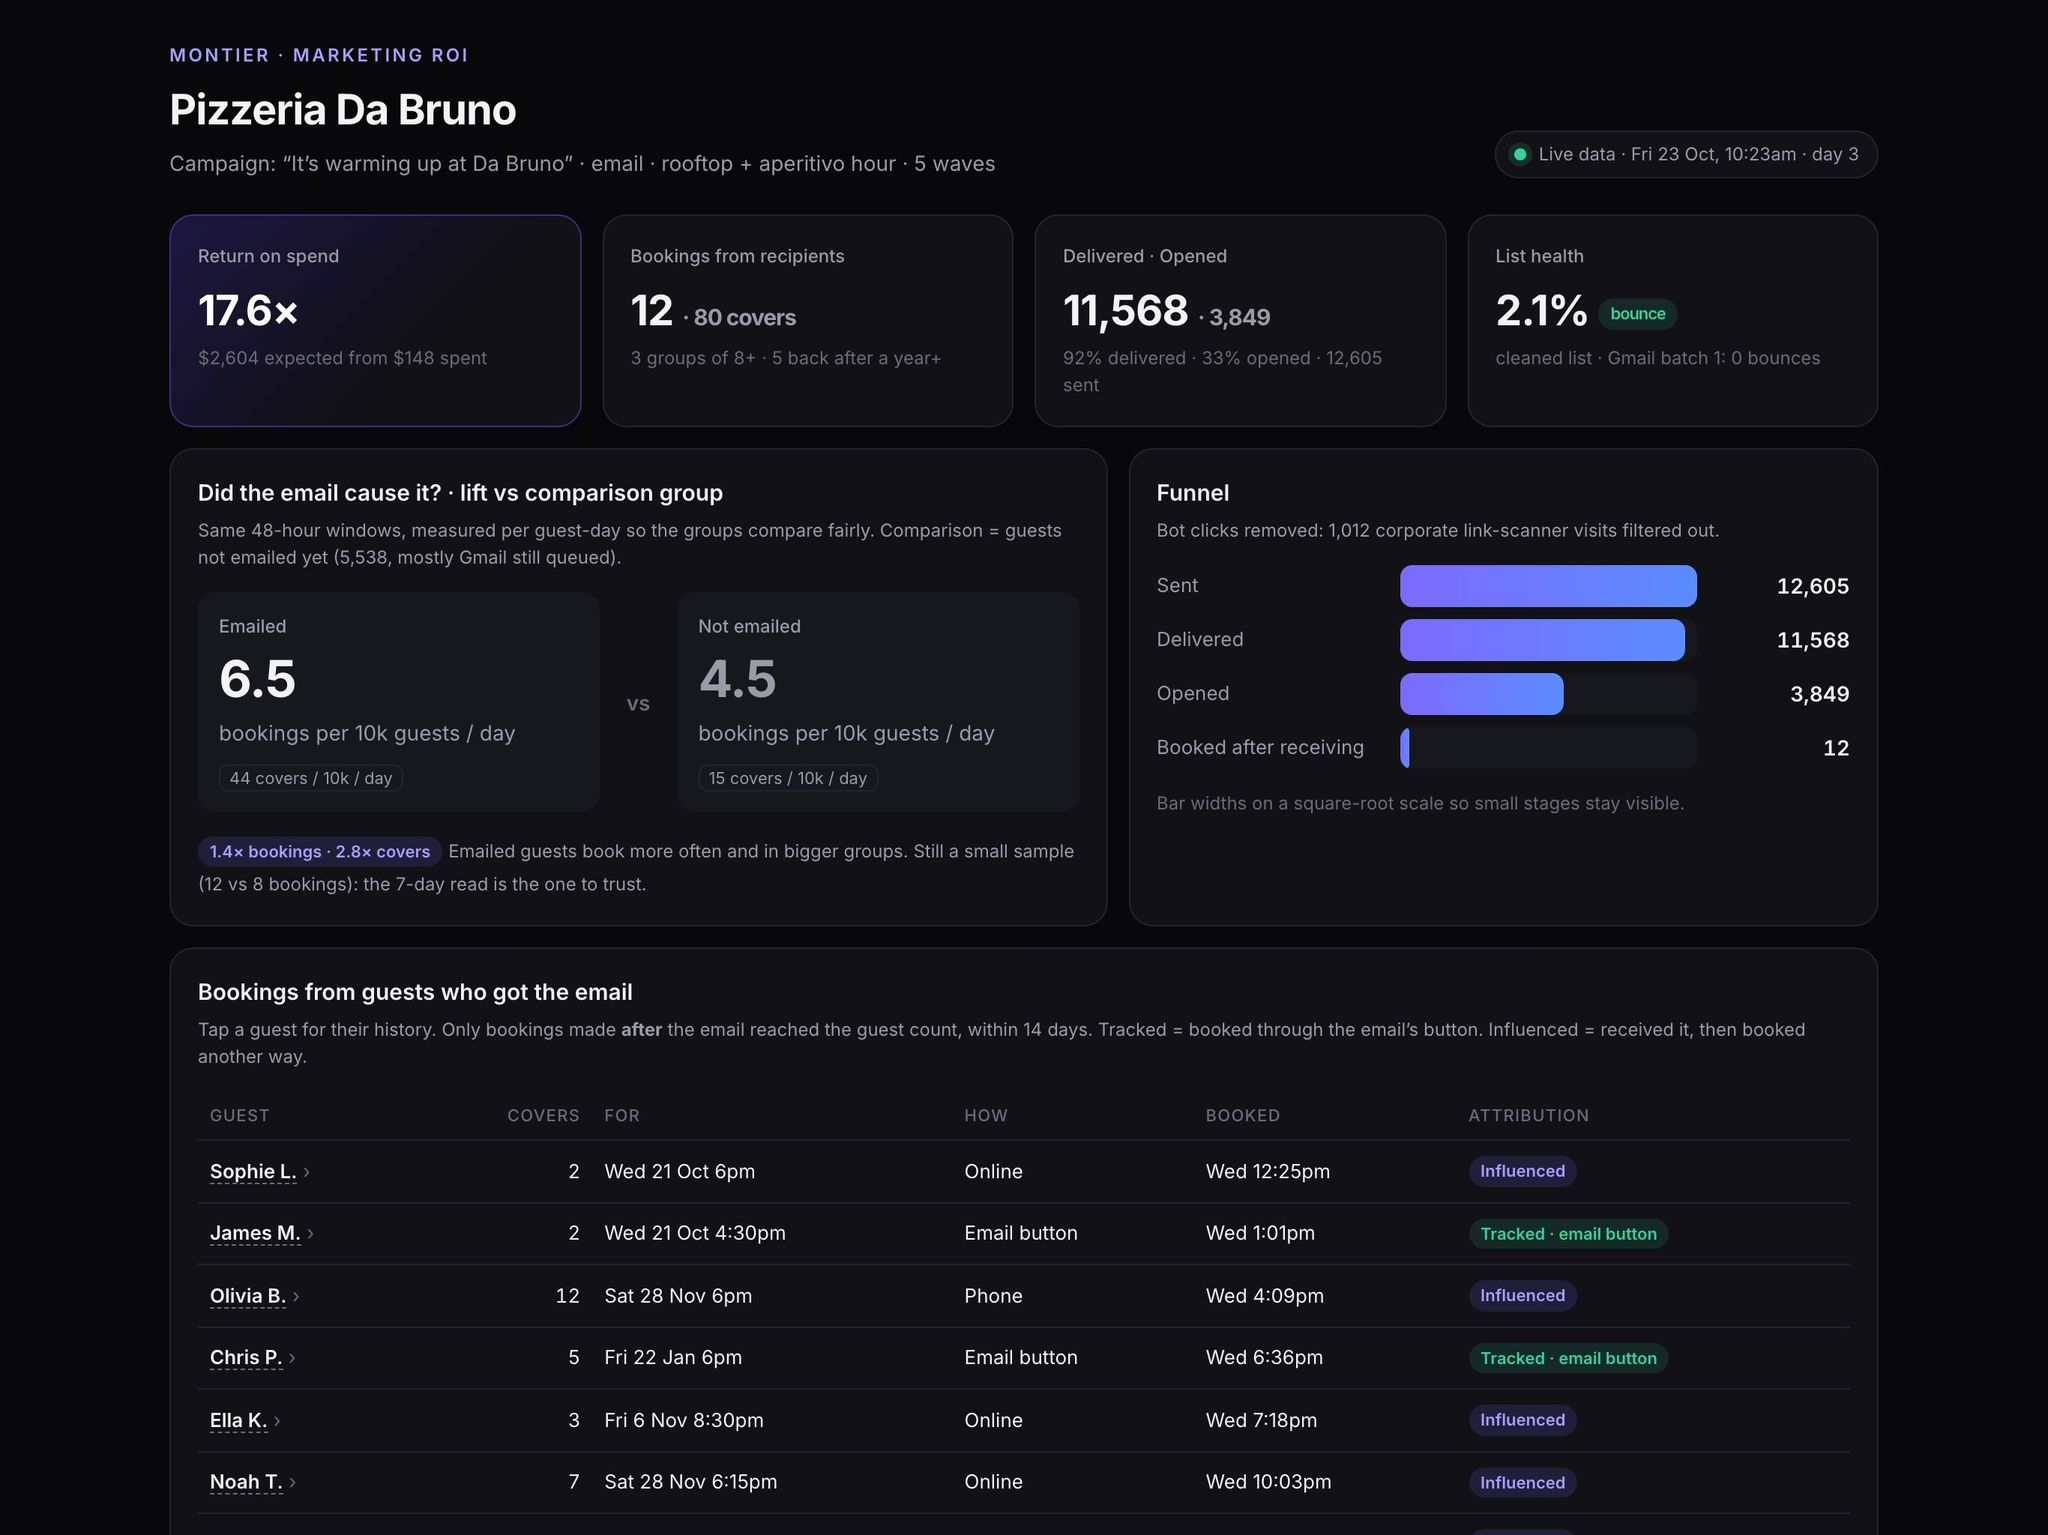Select the Bookings from recipients card
2048x1535 pixels.
click(808, 321)
